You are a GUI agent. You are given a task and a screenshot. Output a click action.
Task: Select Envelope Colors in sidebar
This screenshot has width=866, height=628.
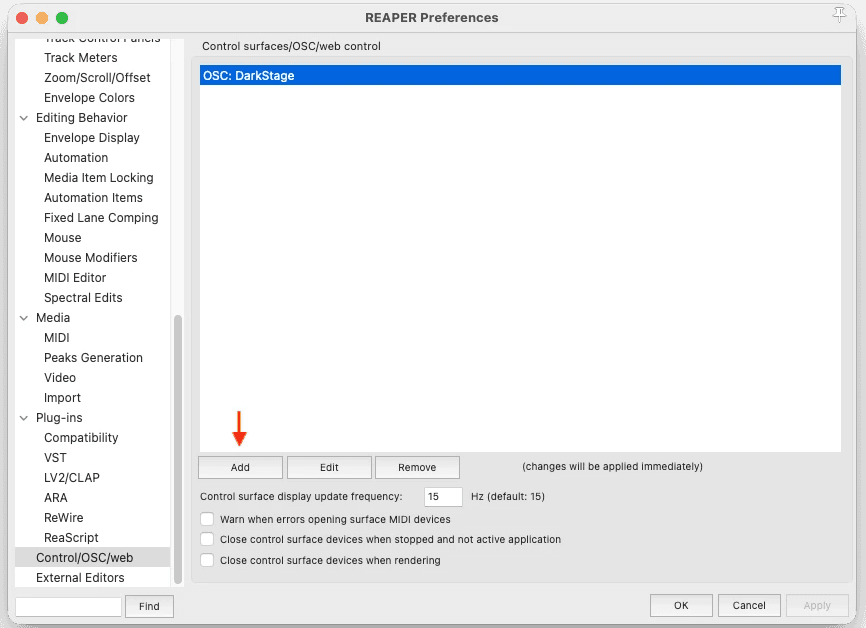(x=89, y=98)
